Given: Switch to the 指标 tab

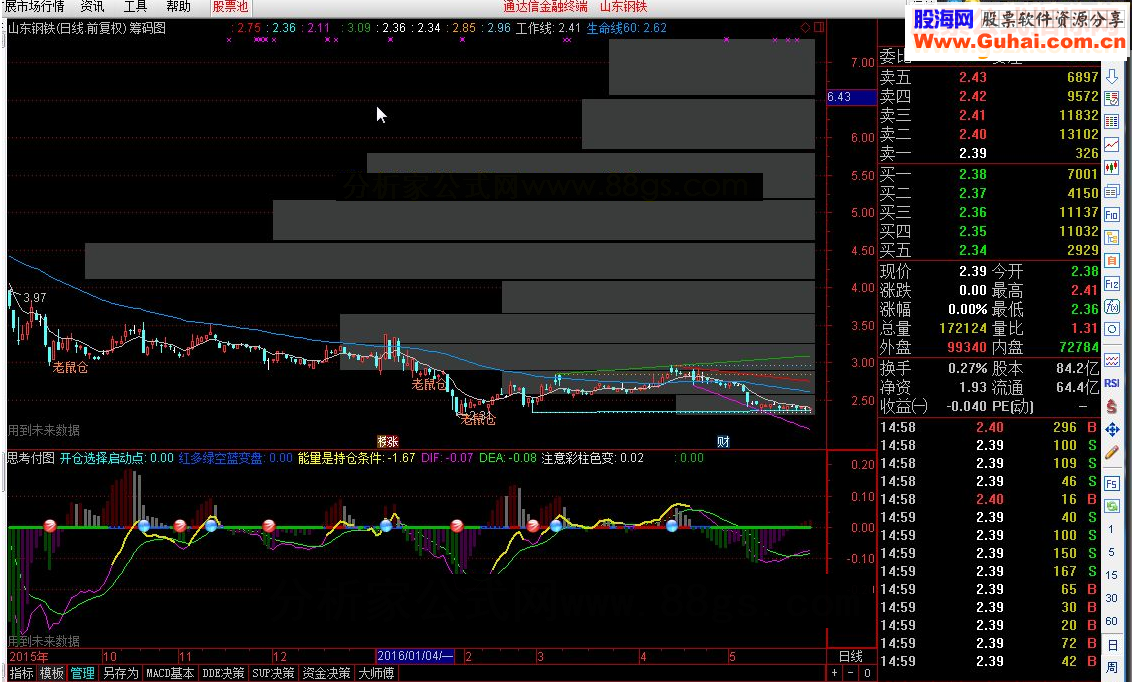Looking at the screenshot, I should coord(22,673).
